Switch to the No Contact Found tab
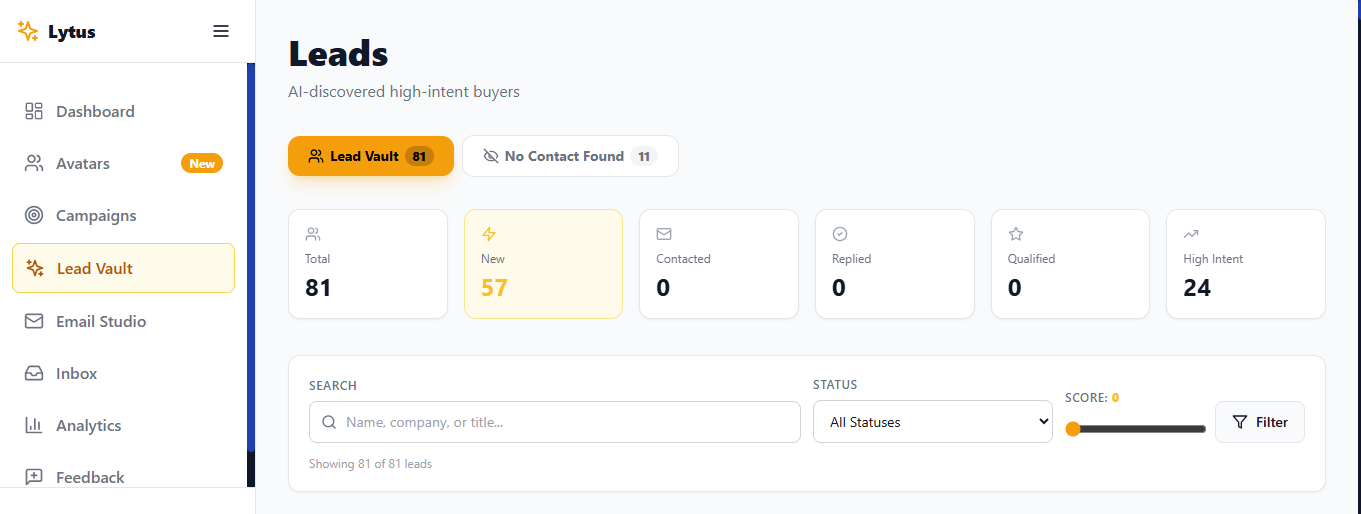This screenshot has width=1361, height=514. click(570, 156)
